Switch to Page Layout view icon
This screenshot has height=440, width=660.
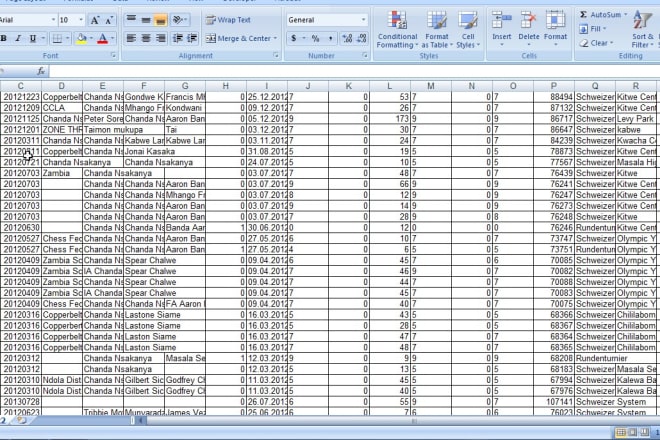point(633,432)
